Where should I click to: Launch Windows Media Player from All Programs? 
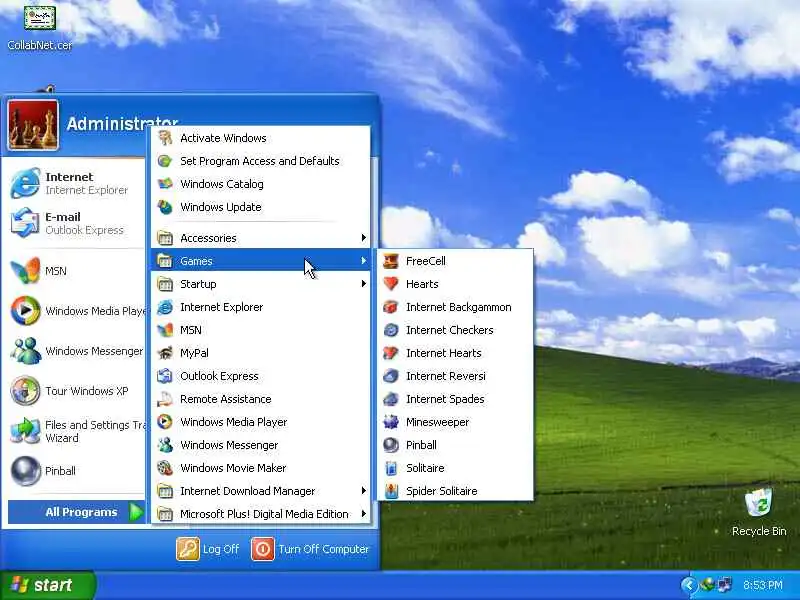(x=261, y=422)
